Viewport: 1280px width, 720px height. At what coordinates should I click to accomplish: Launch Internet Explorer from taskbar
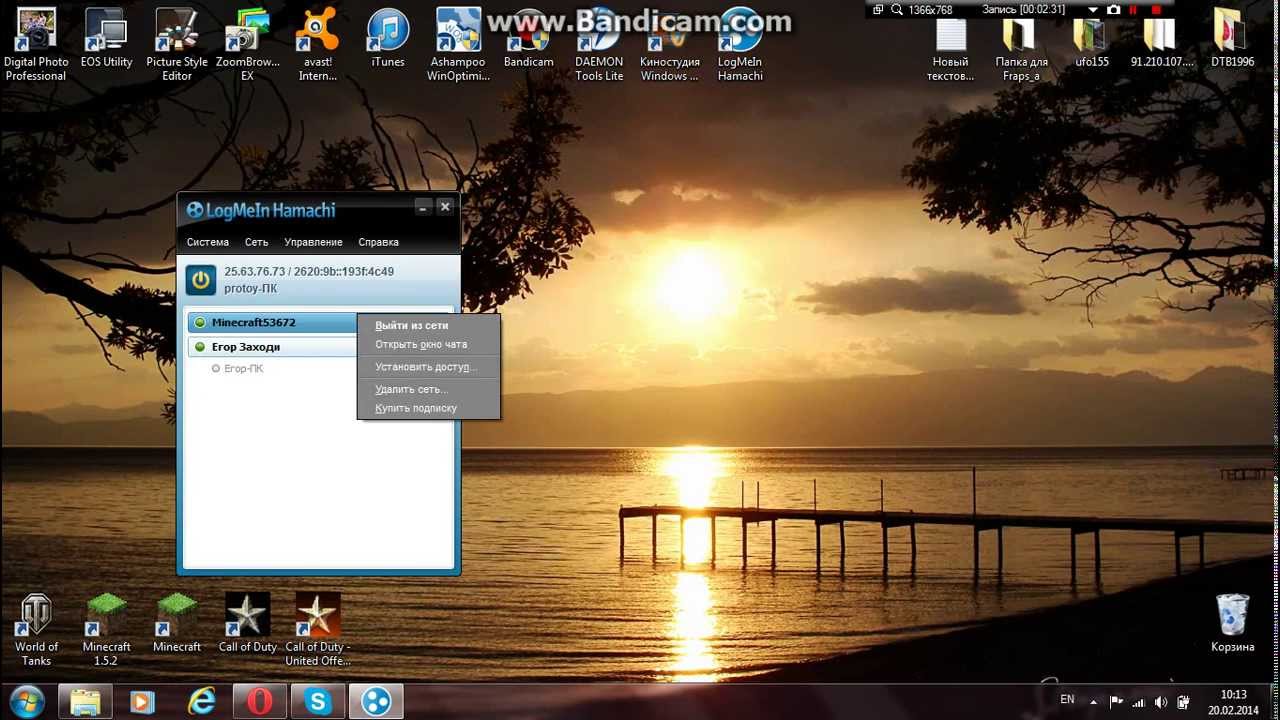click(201, 702)
